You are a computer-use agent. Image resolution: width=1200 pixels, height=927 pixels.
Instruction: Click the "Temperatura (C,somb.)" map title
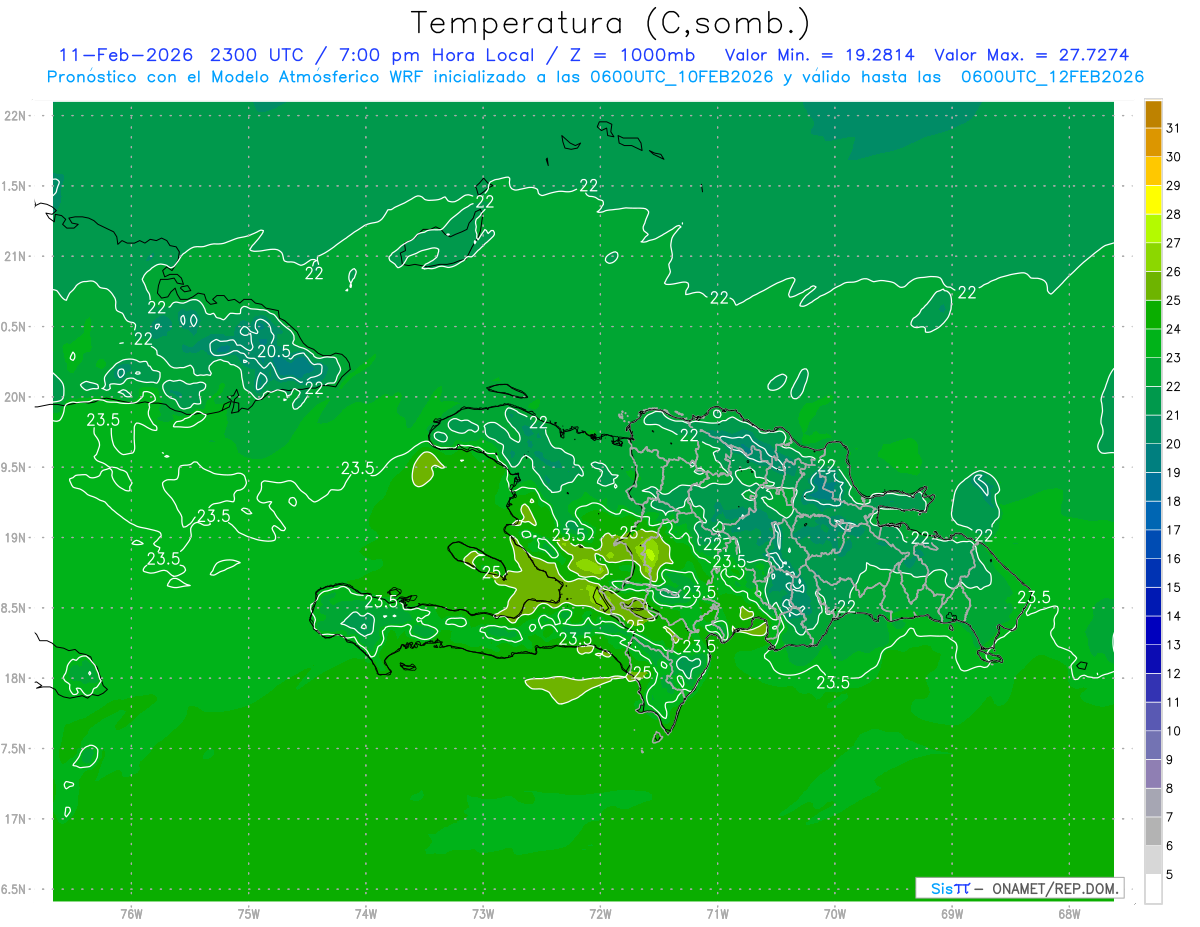point(611,23)
